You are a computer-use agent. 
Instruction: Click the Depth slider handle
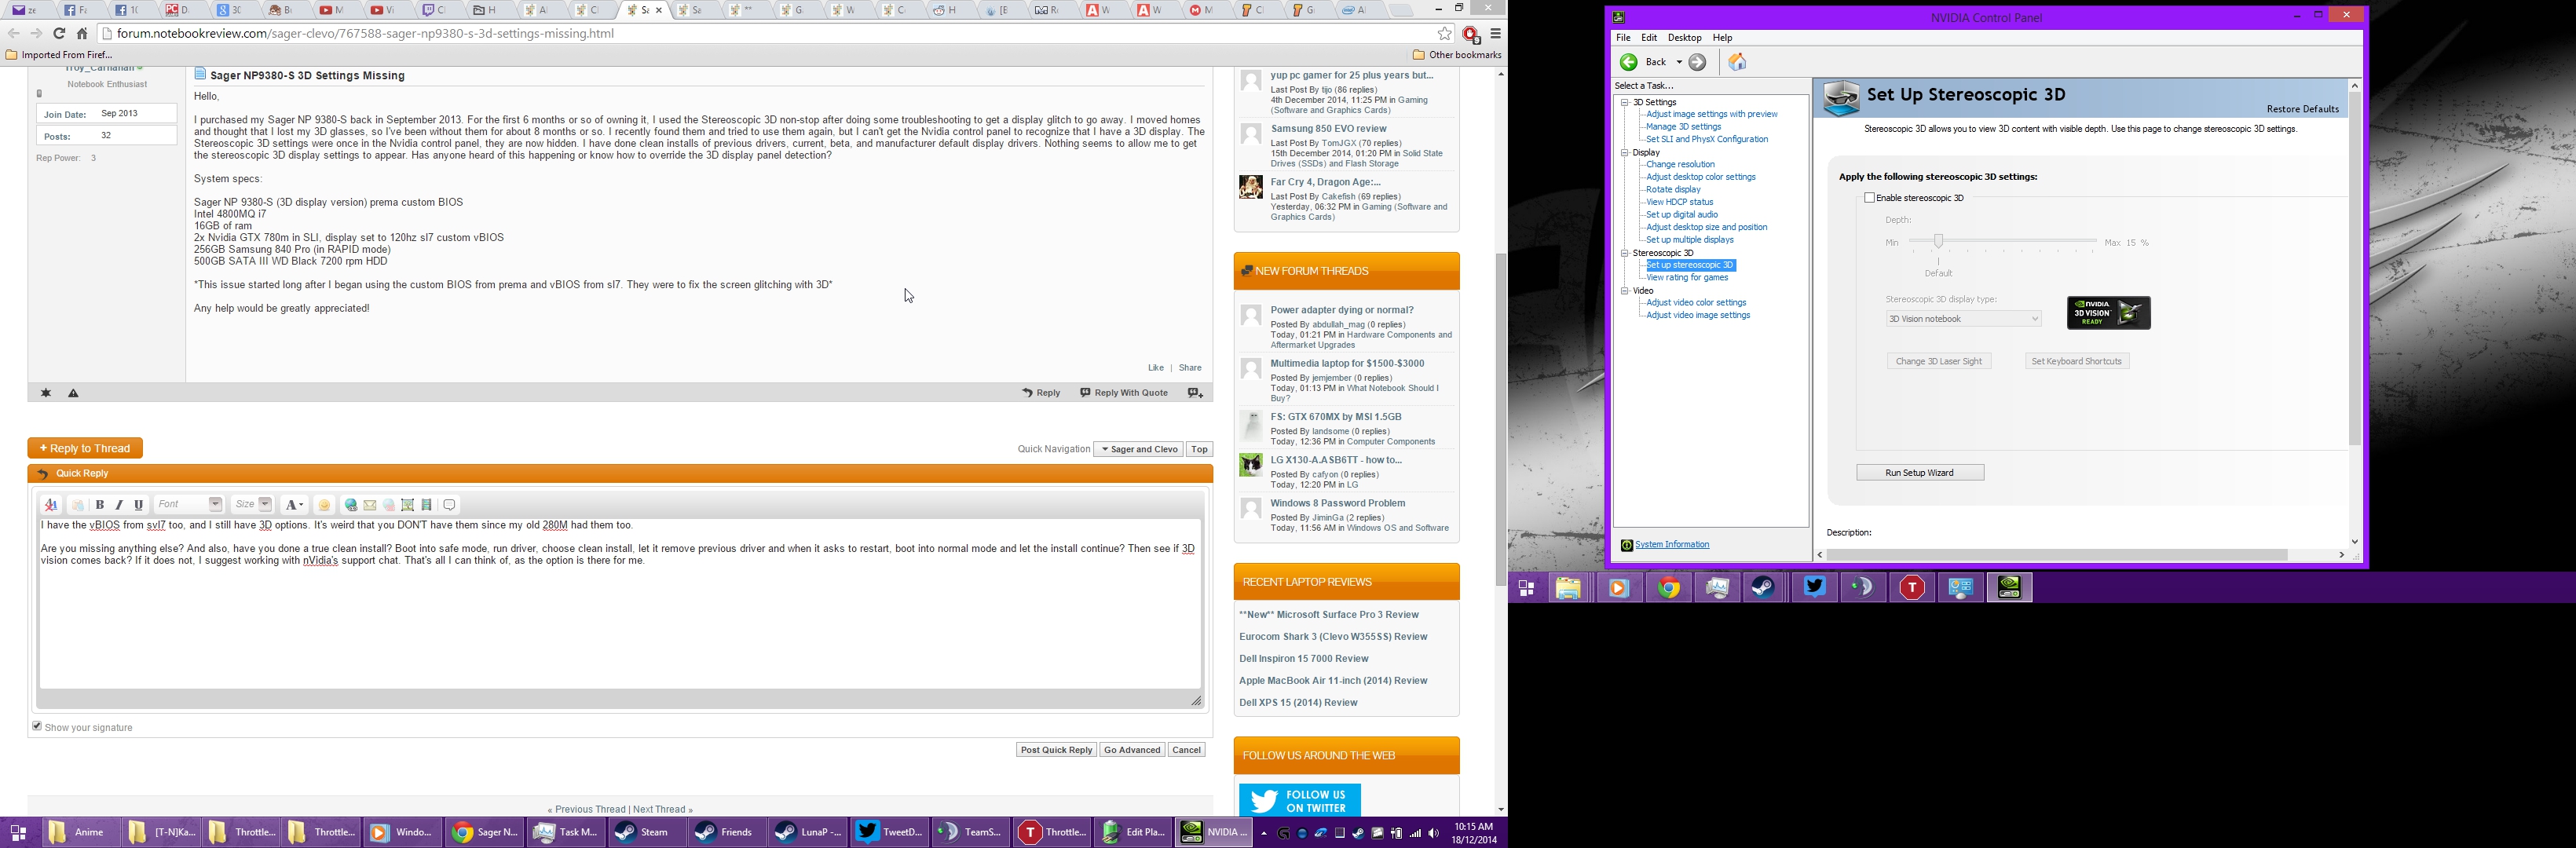[1938, 241]
